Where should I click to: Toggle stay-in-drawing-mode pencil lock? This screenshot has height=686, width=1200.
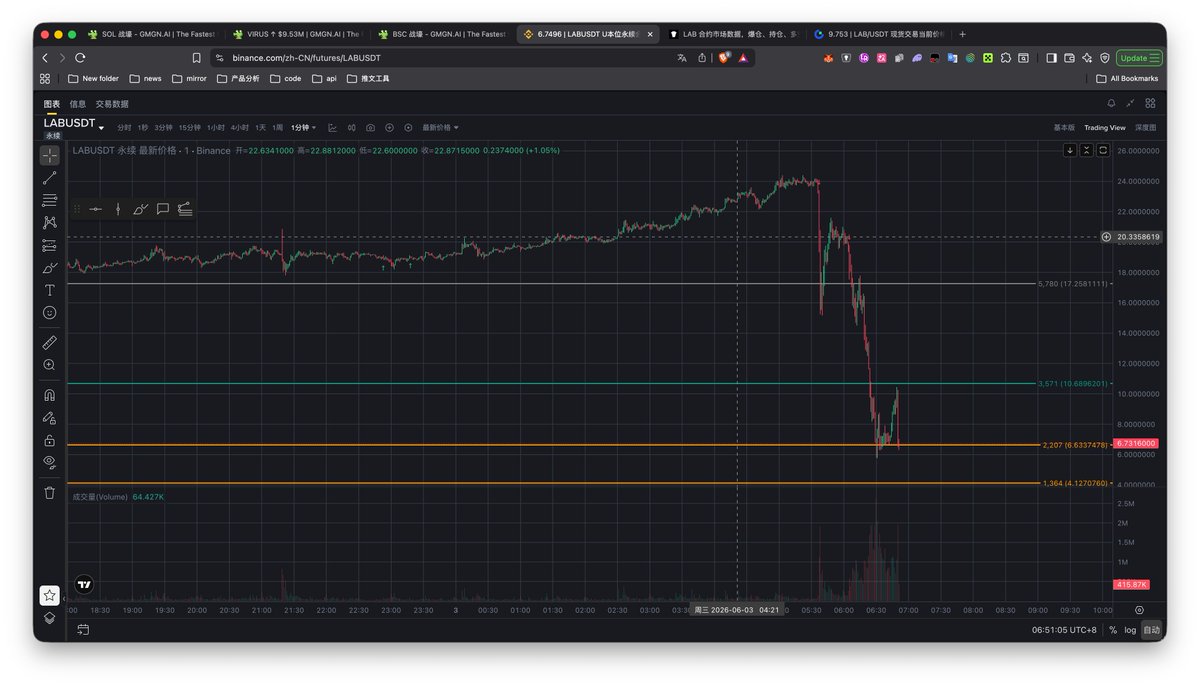pos(49,417)
